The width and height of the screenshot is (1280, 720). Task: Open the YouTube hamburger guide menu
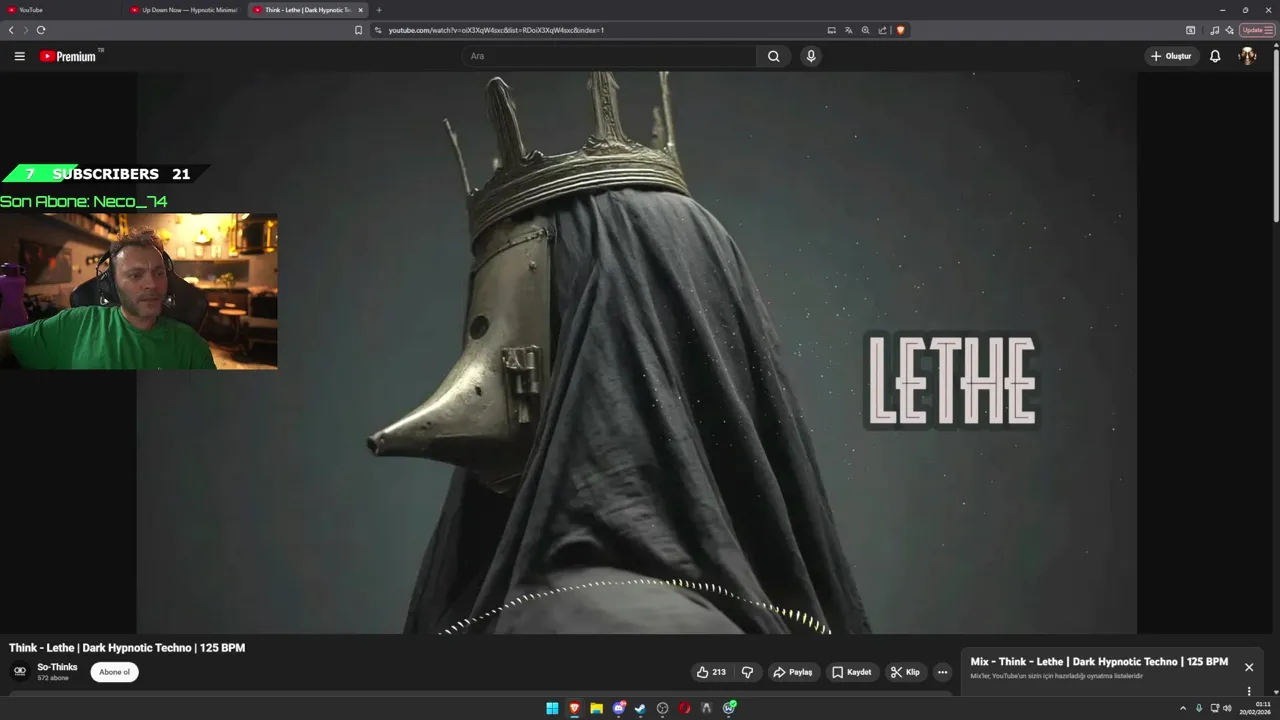[x=19, y=56]
